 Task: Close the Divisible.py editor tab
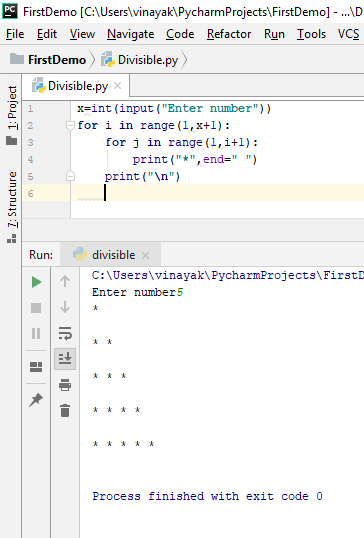point(117,85)
